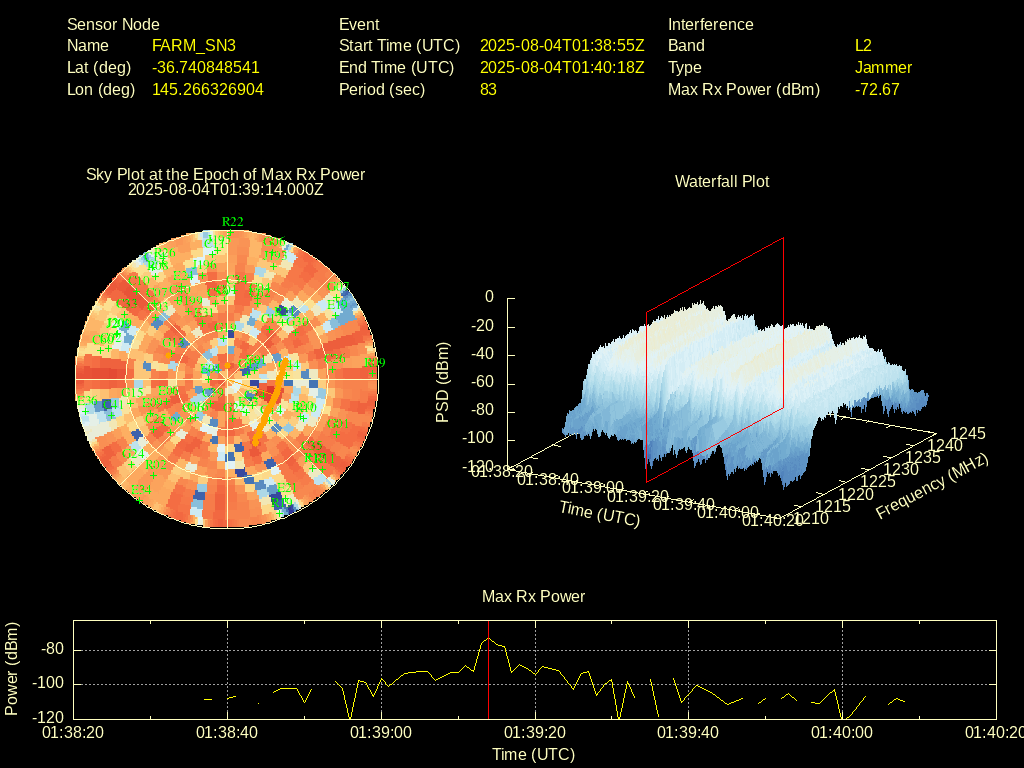Click the Frequency (MHz) axis label

click(931, 487)
